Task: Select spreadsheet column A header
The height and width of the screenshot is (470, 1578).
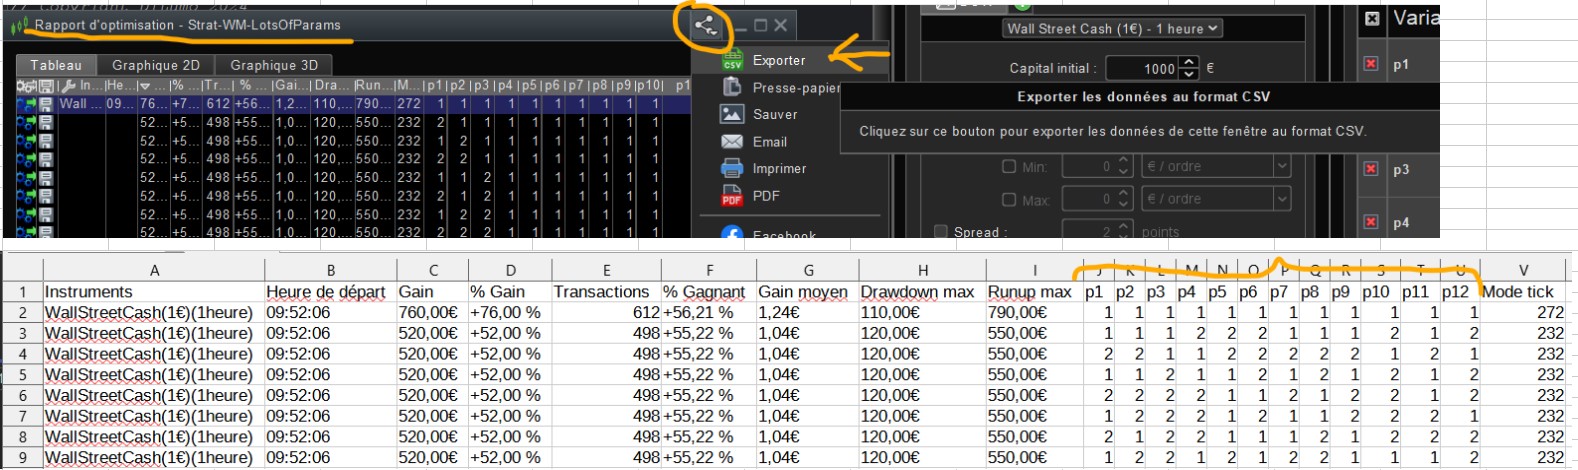Action: click(x=154, y=270)
